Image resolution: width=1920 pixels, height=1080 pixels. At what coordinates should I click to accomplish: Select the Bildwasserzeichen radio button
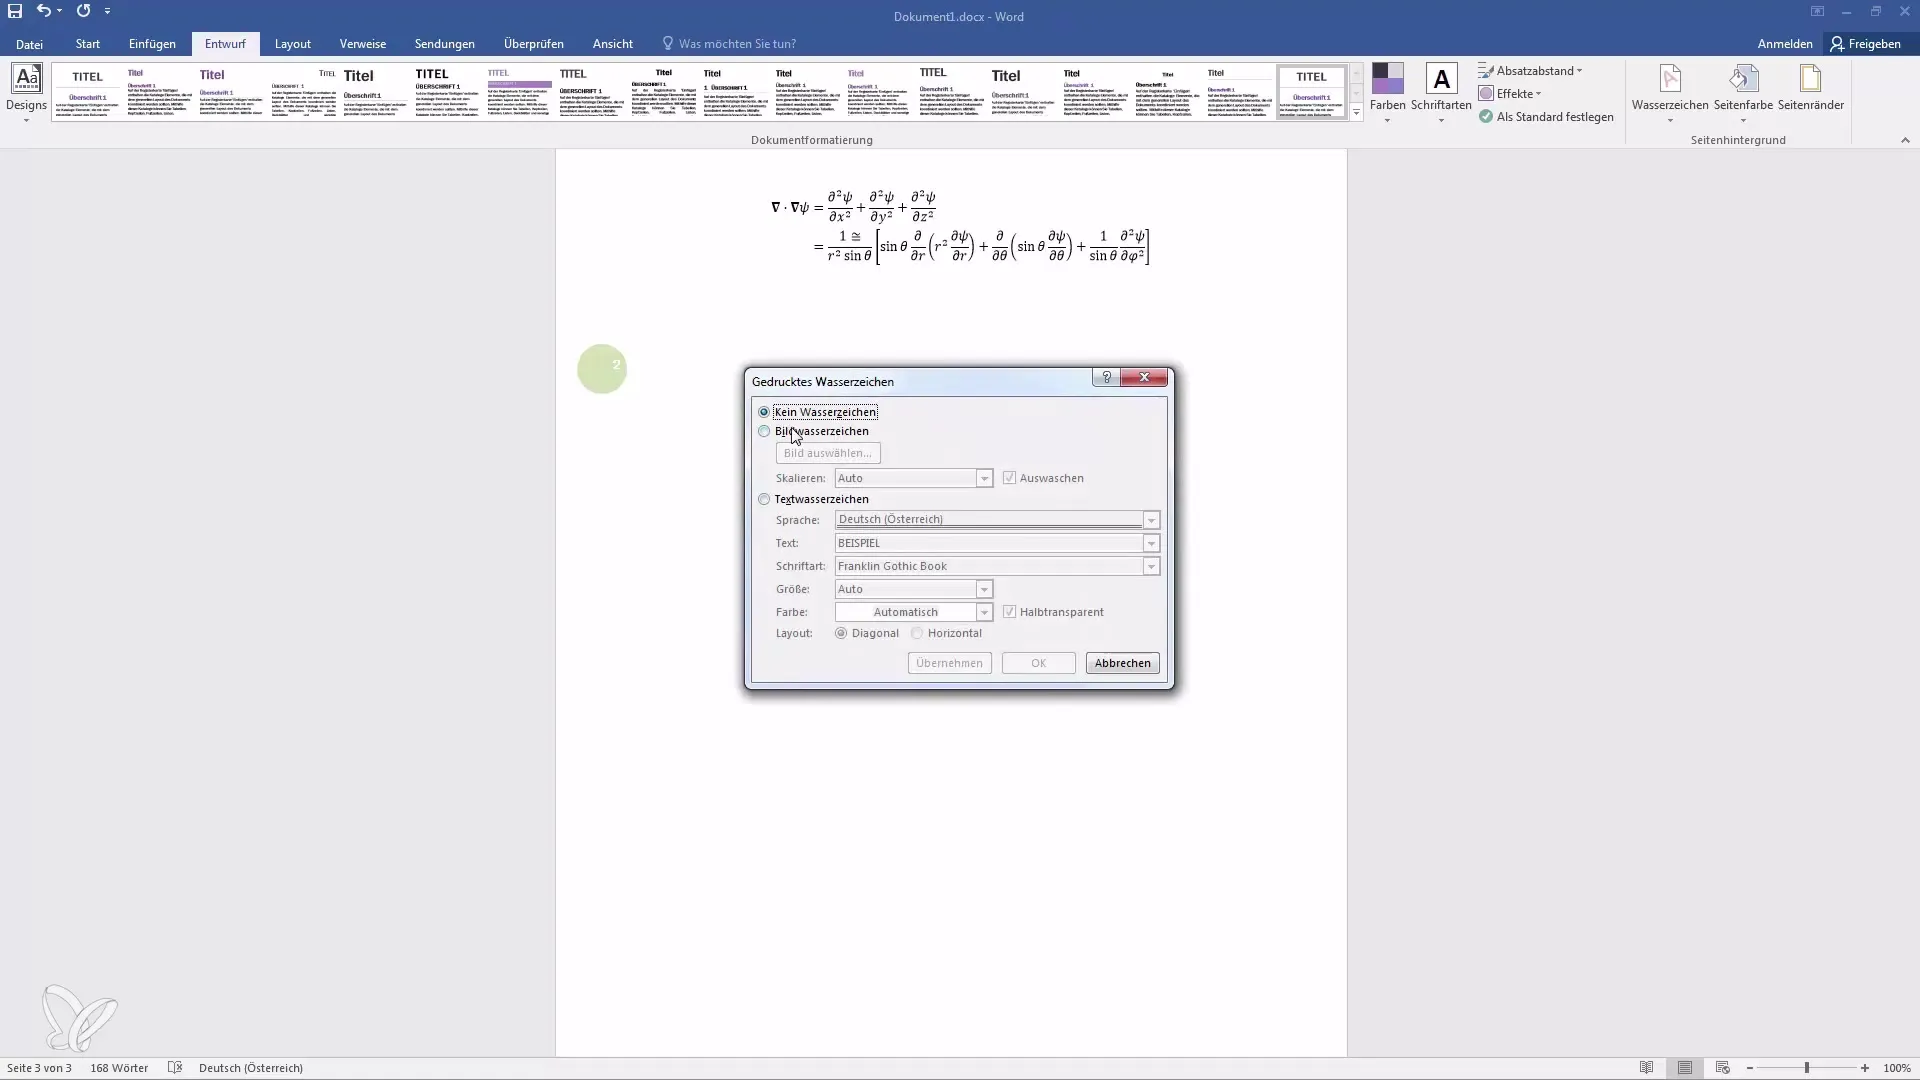[x=764, y=430]
